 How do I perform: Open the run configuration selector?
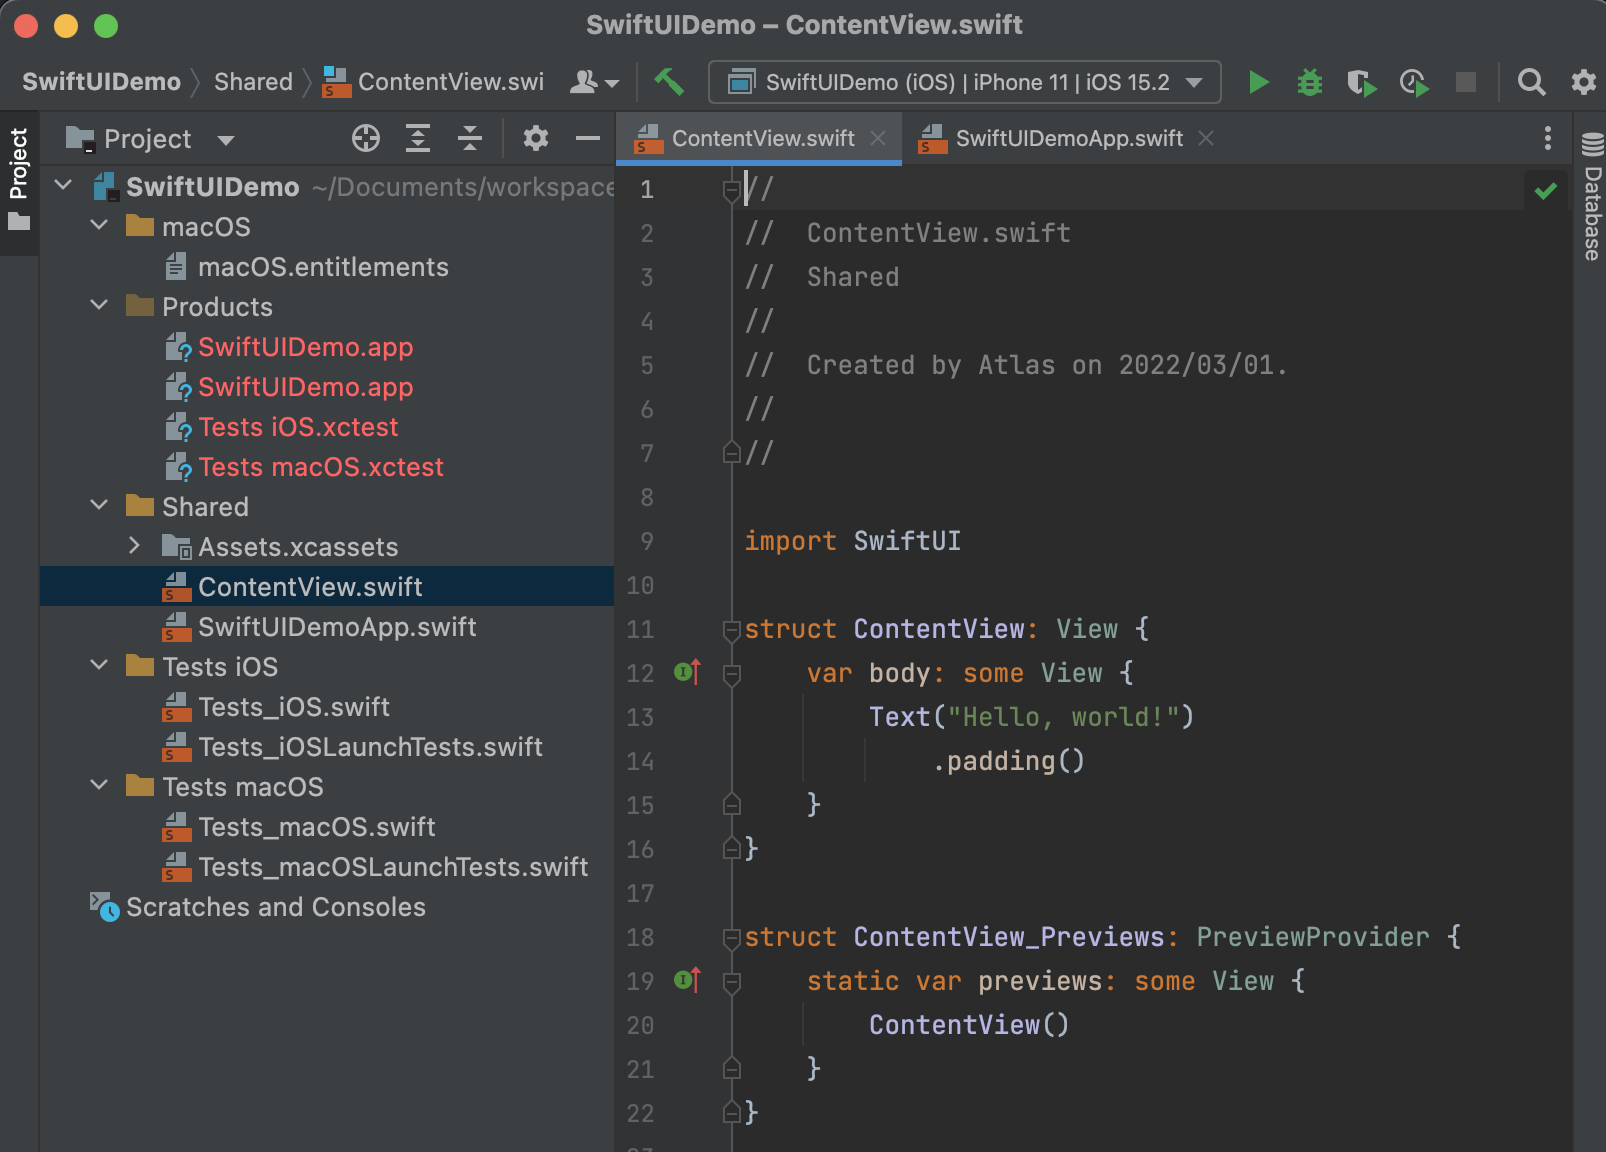(965, 82)
